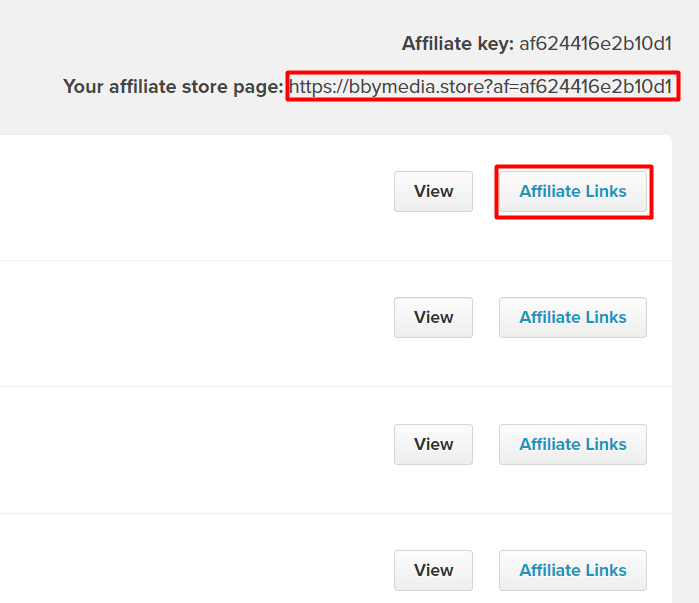Click the affiliate key value af624416e2b10d1
The width and height of the screenshot is (699, 603).
(x=596, y=44)
